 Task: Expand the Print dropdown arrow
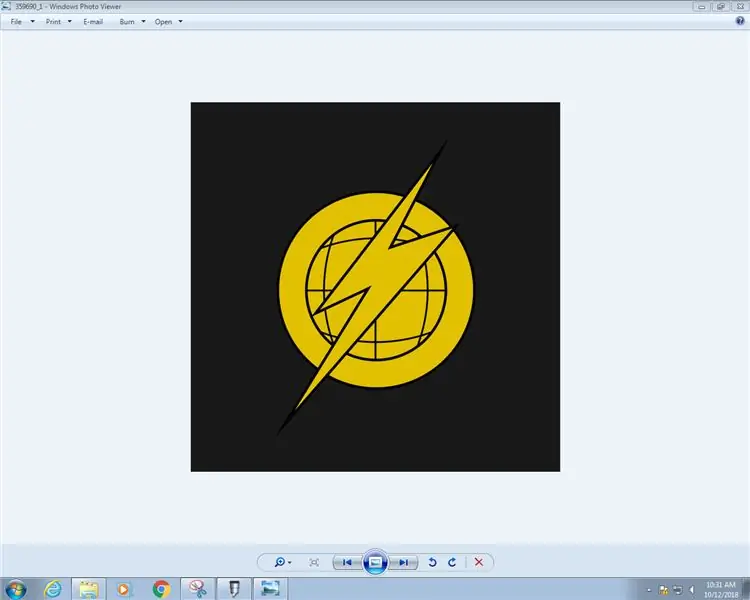click(x=69, y=22)
